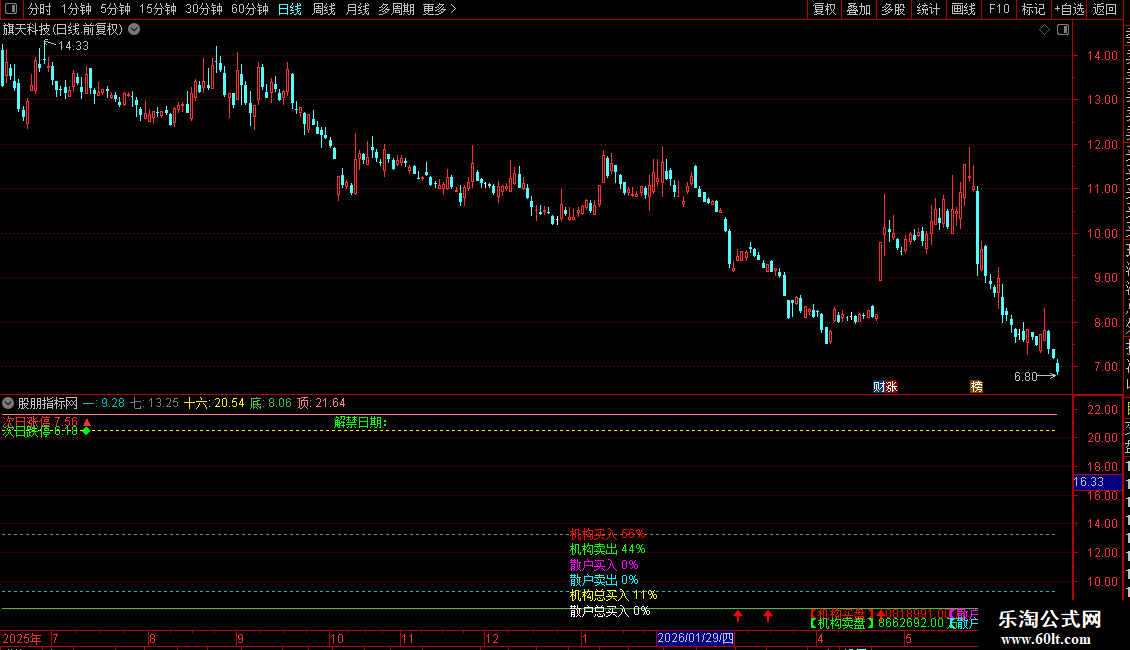
Task: Click the 统计 statistics button
Action: [928, 9]
